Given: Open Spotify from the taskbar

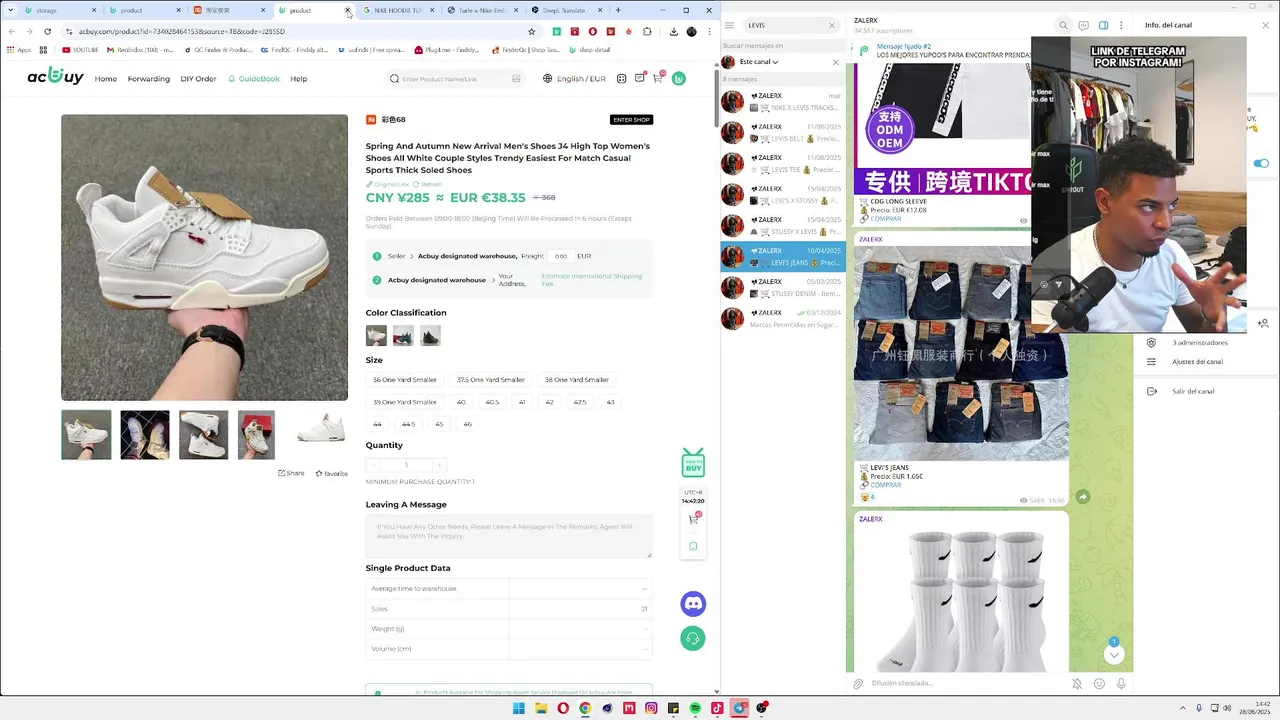Looking at the screenshot, I should pos(695,708).
